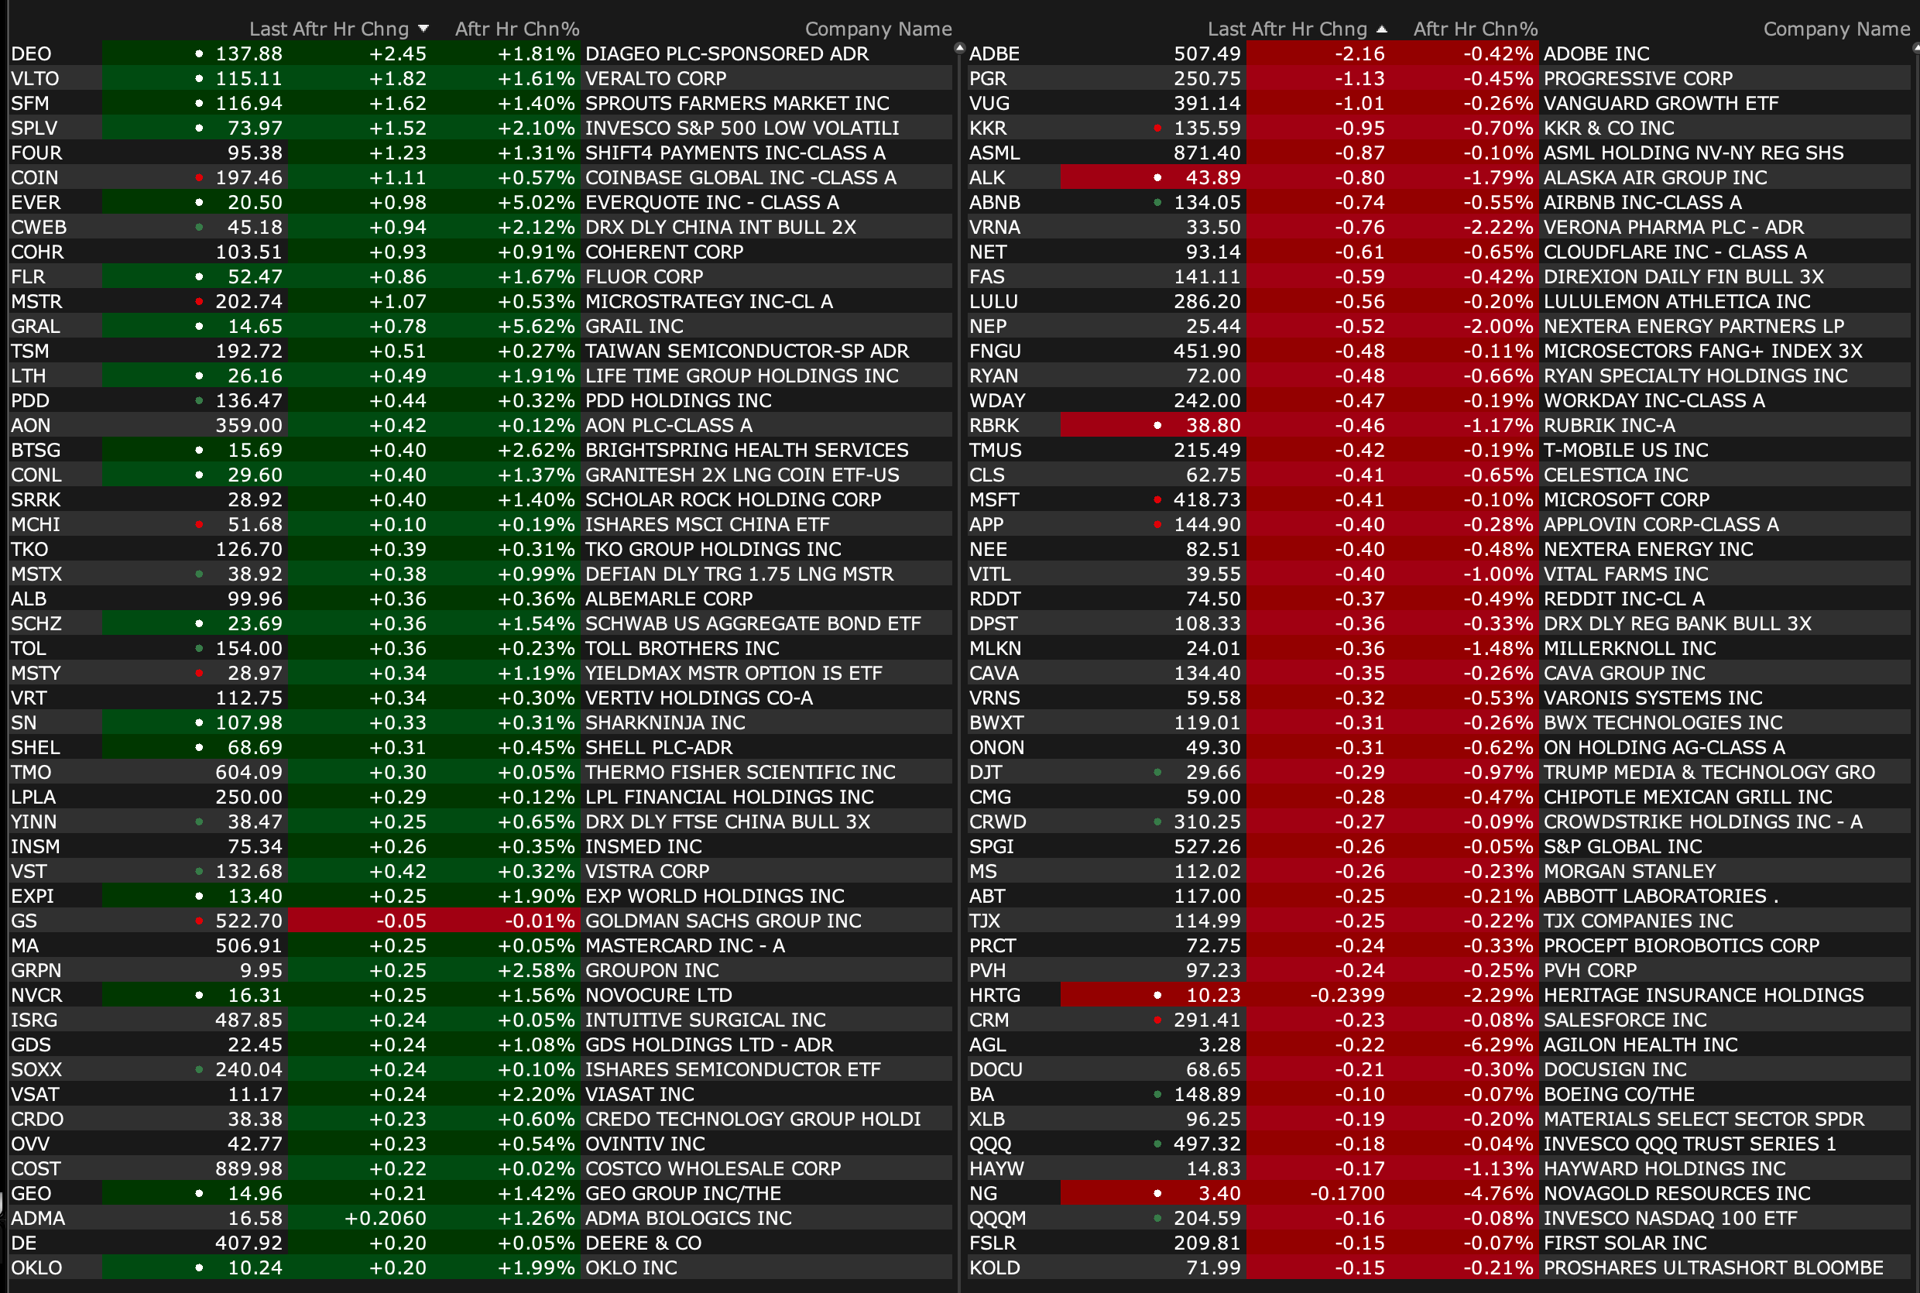Select the GS ticker row symbol
Viewport: 1920px width, 1293px height.
tap(24, 921)
